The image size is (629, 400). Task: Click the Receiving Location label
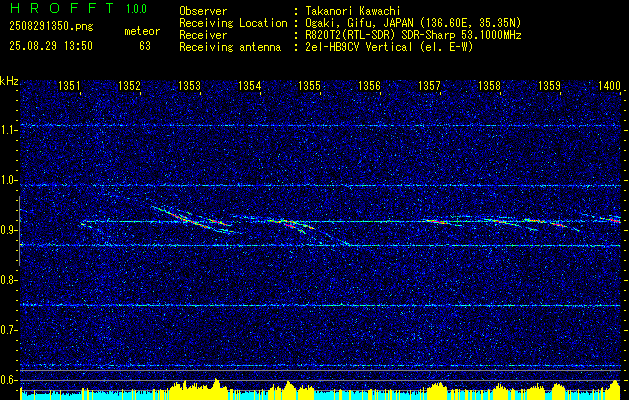click(x=233, y=23)
